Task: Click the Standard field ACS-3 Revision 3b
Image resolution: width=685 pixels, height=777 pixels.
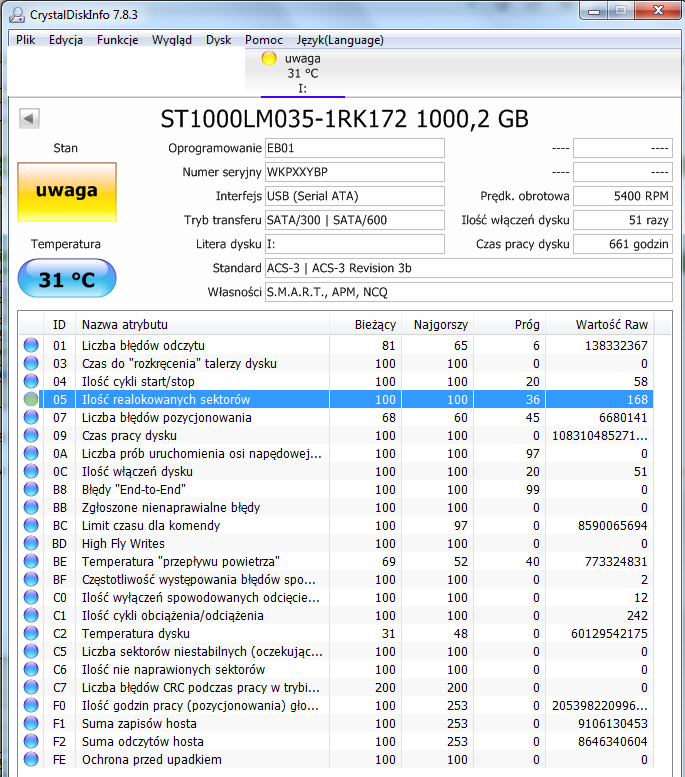Action: pyautogui.click(x=469, y=268)
